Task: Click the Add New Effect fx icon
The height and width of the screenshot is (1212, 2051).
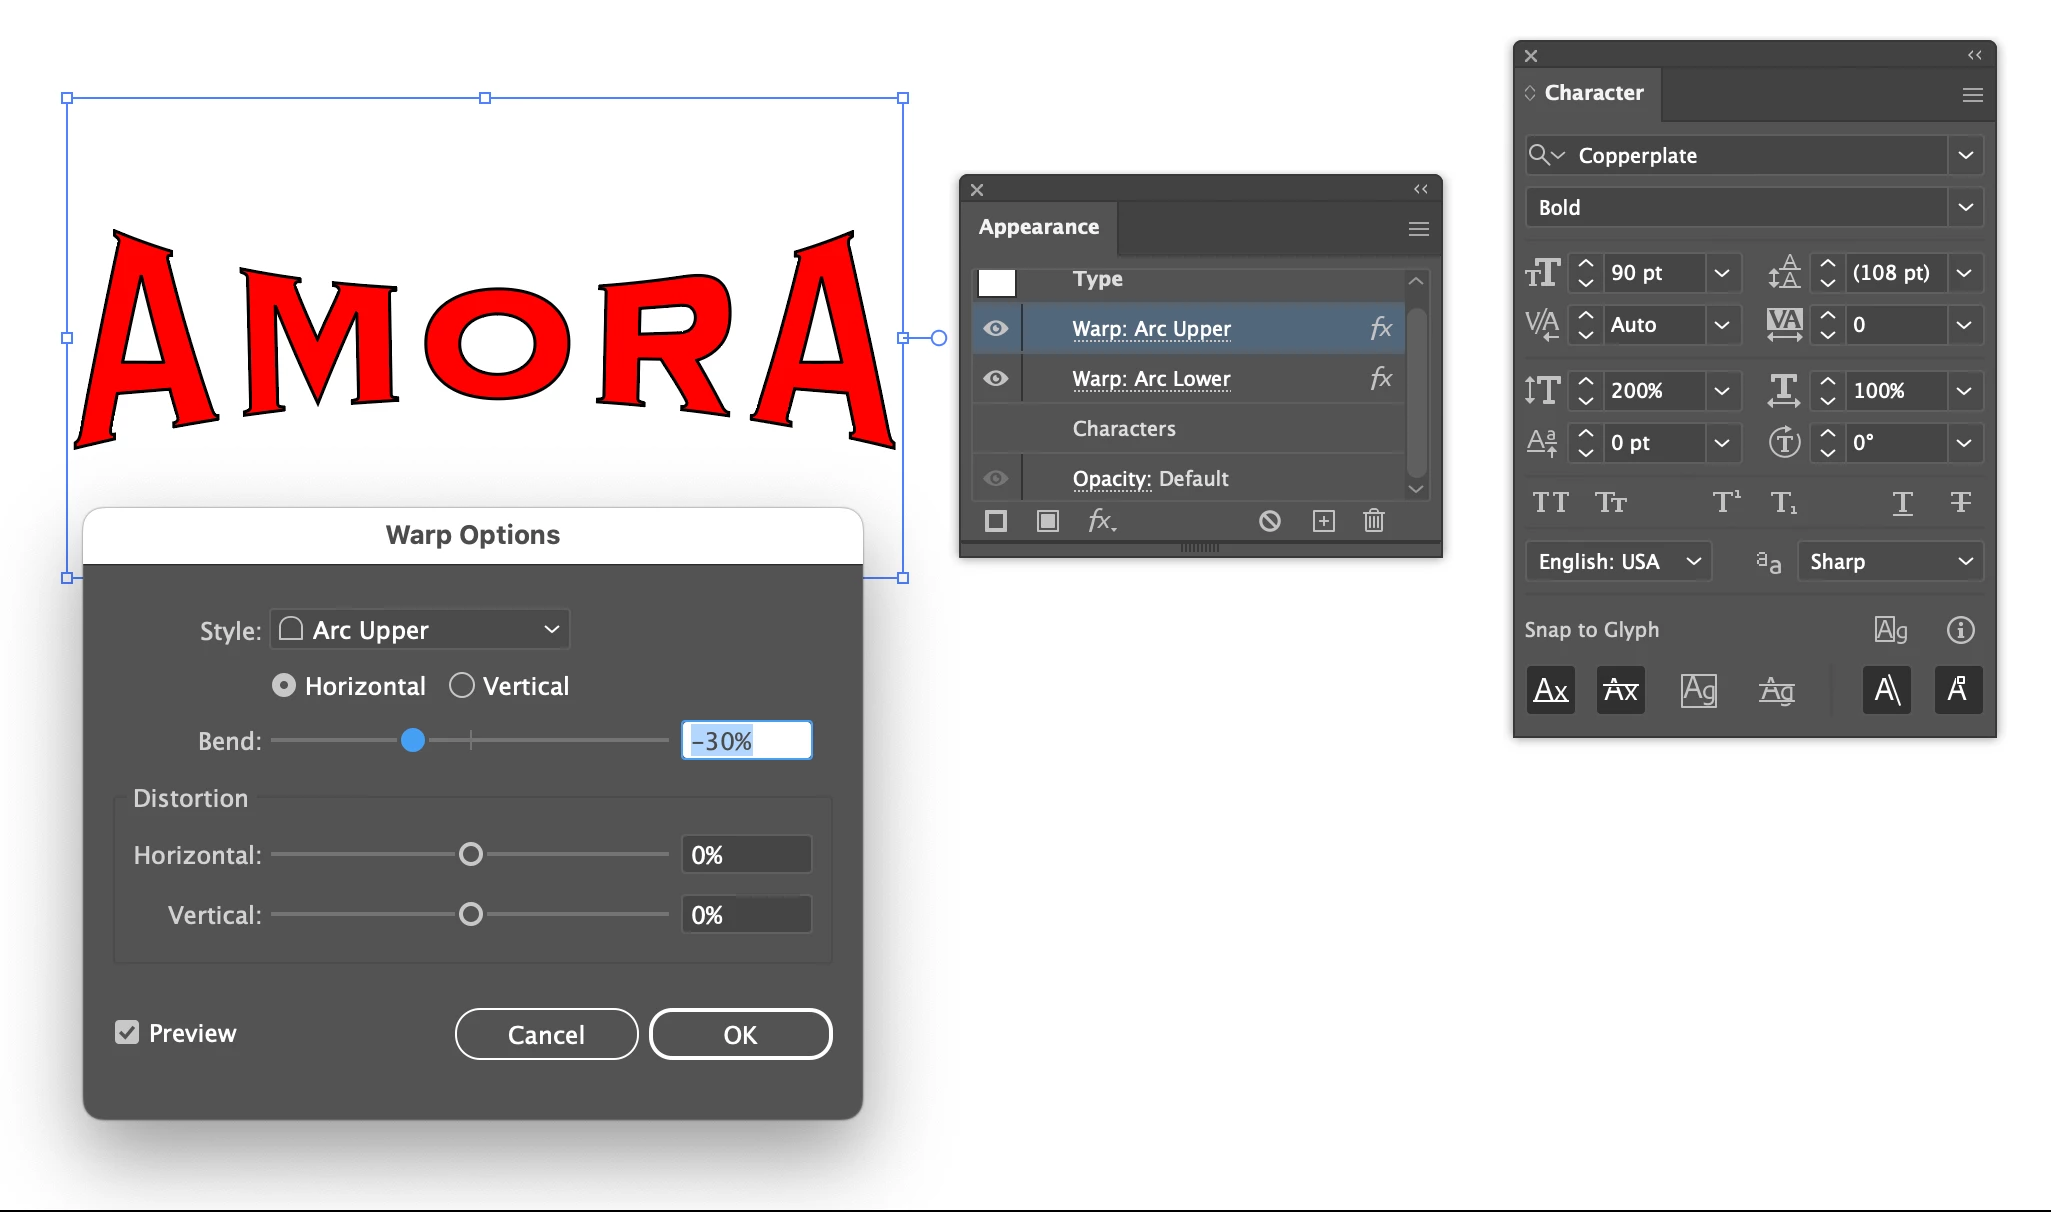Action: coord(1101,521)
